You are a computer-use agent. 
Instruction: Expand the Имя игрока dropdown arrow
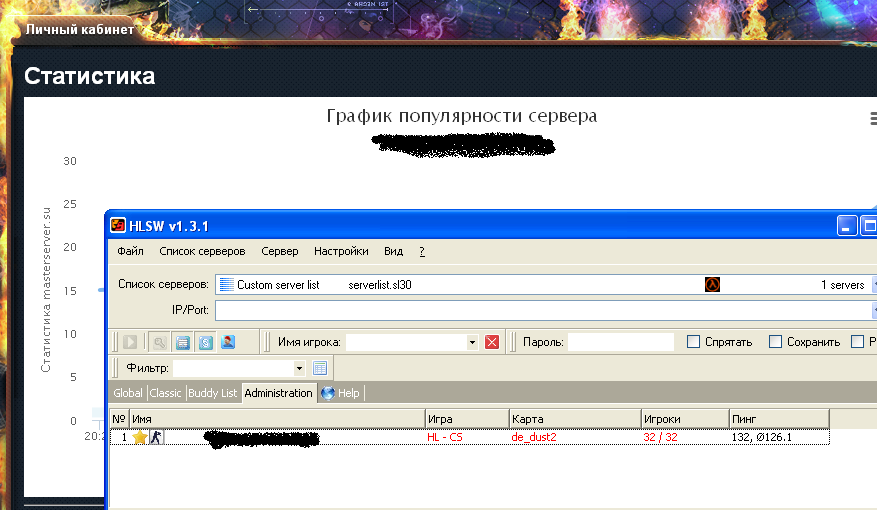[x=473, y=342]
